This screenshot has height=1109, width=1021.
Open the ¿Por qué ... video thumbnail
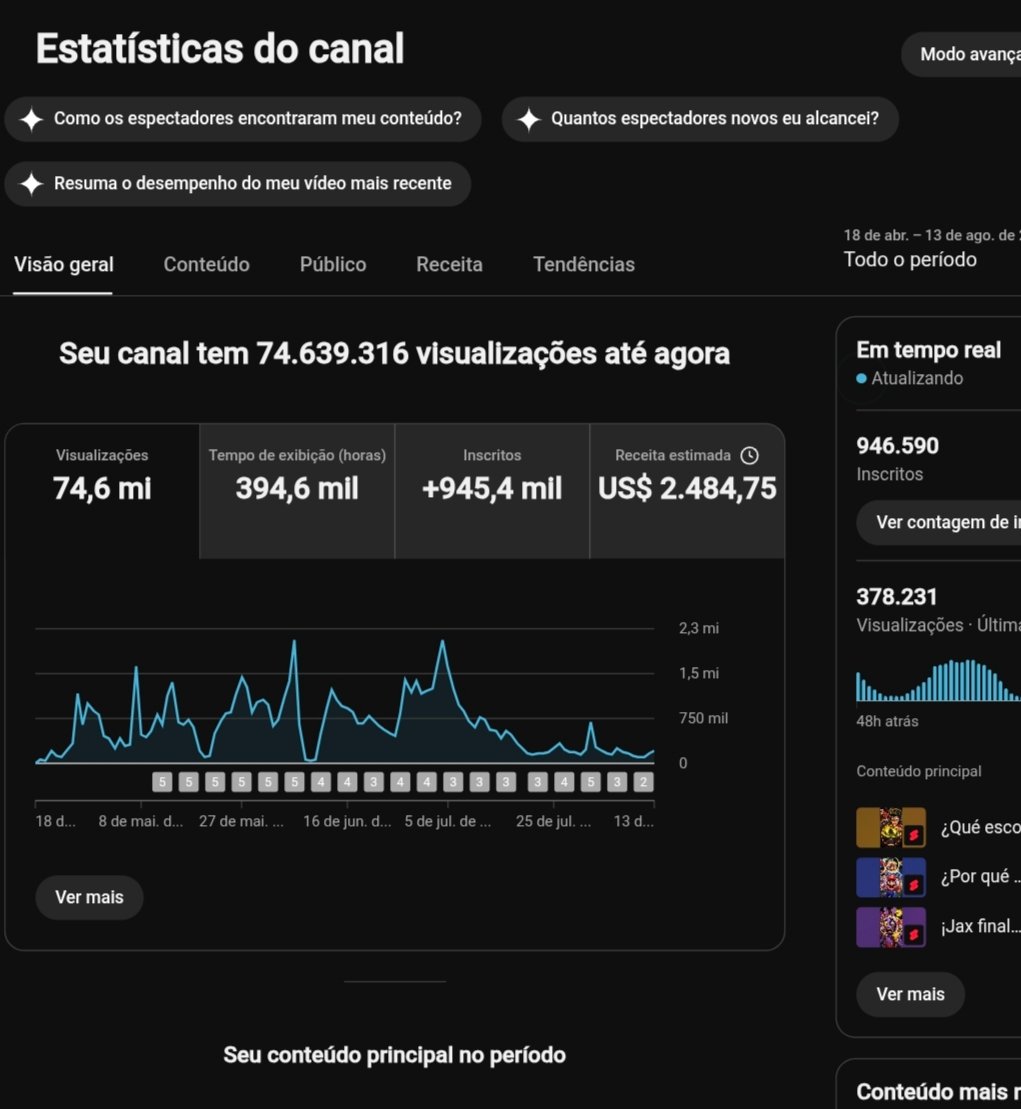coord(891,877)
